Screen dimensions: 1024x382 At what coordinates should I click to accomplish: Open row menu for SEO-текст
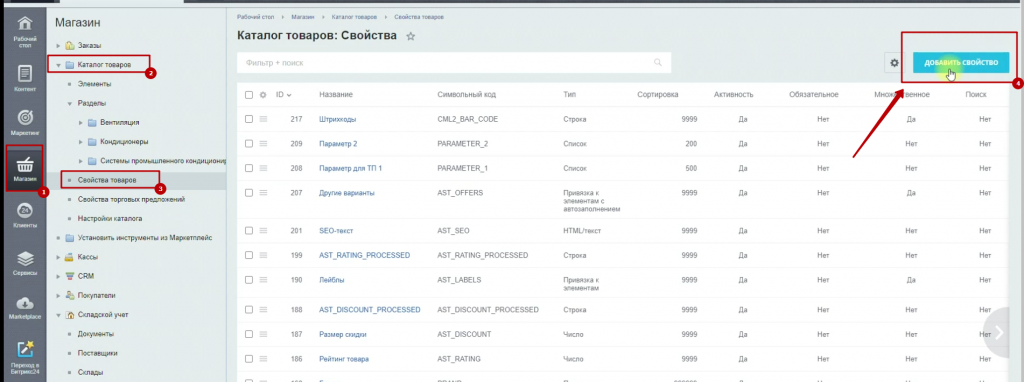coord(264,231)
